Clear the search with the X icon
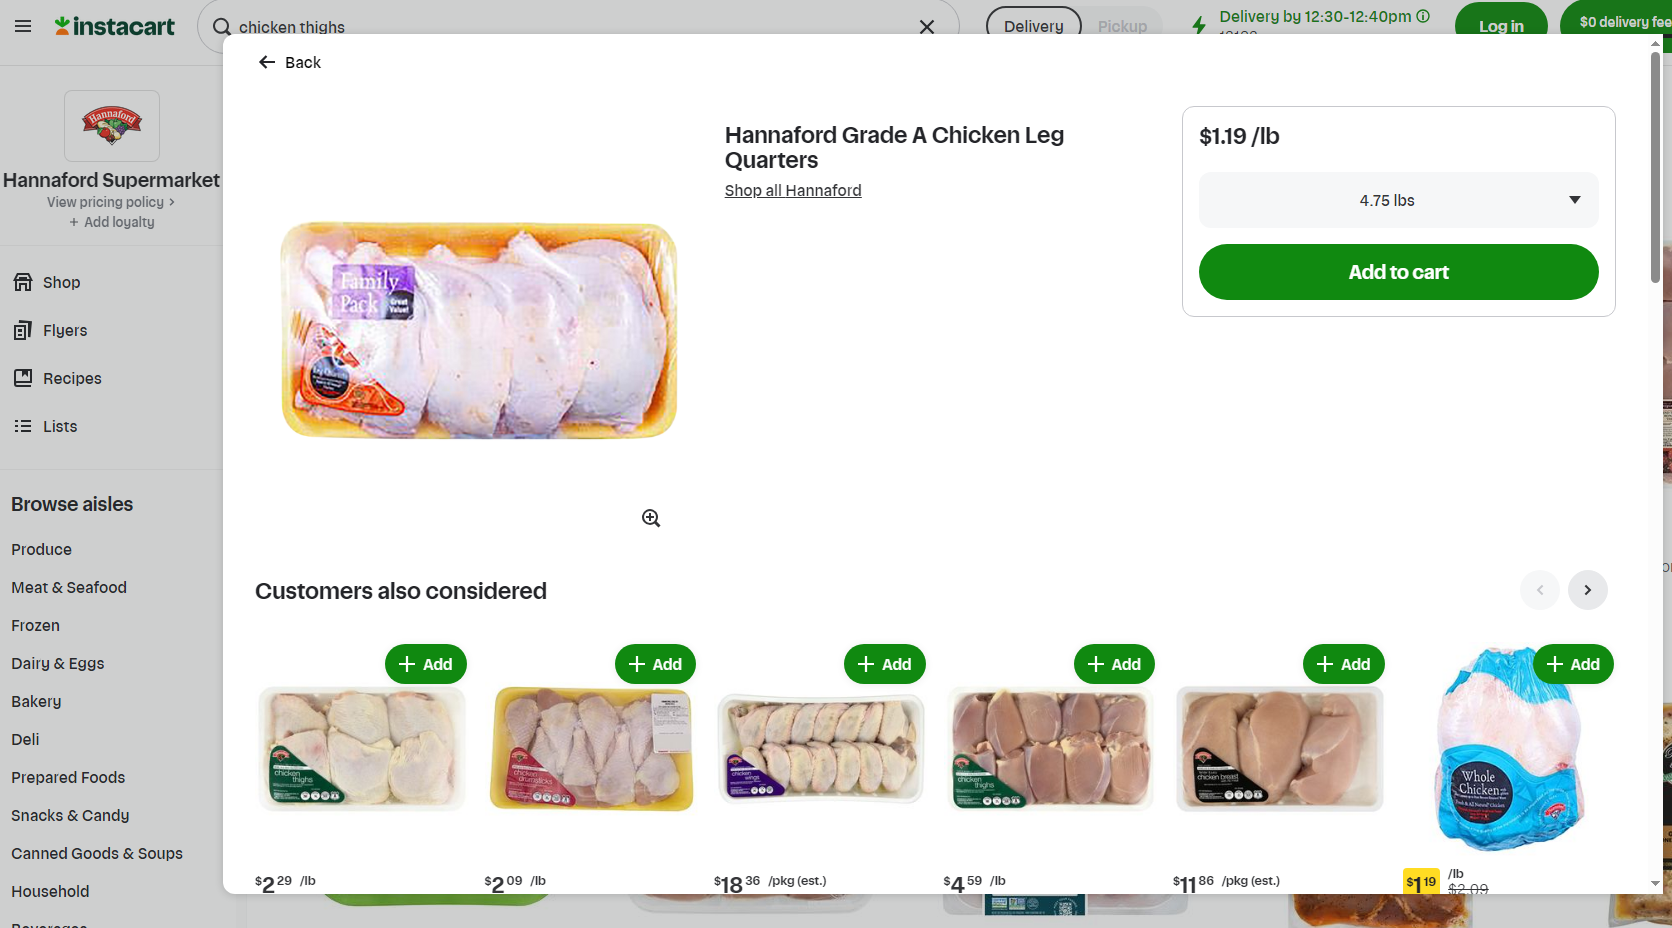This screenshot has height=928, width=1672. [927, 27]
